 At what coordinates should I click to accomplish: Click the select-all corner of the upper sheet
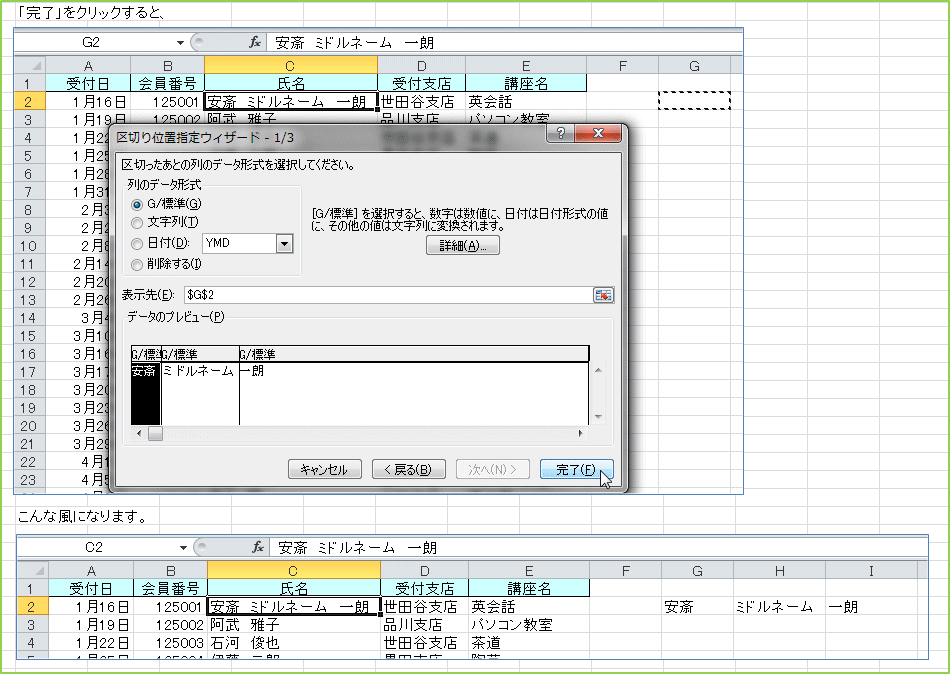pos(30,65)
